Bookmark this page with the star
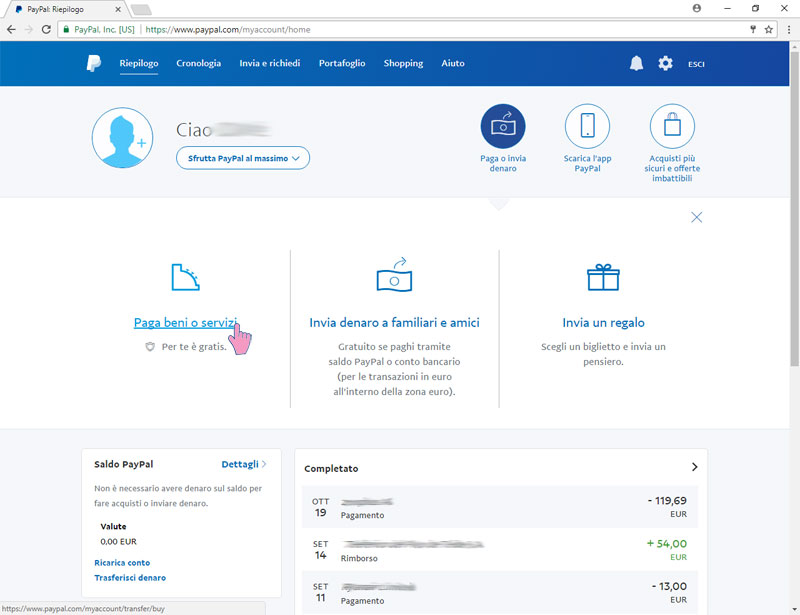Image resolution: width=800 pixels, height=615 pixels. (x=768, y=30)
